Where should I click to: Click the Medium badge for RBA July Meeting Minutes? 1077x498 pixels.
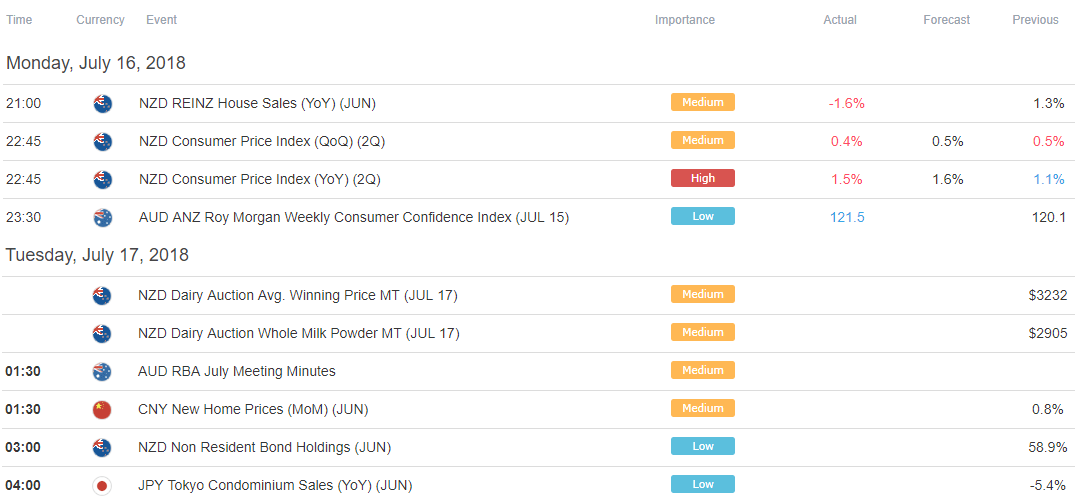tap(703, 370)
